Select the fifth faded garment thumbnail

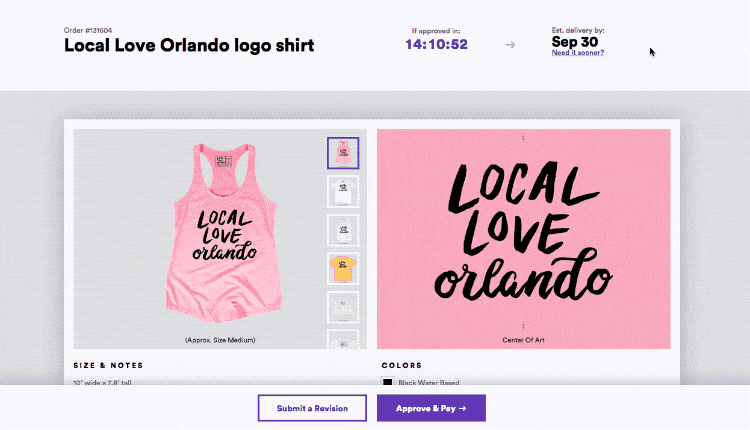(x=343, y=308)
